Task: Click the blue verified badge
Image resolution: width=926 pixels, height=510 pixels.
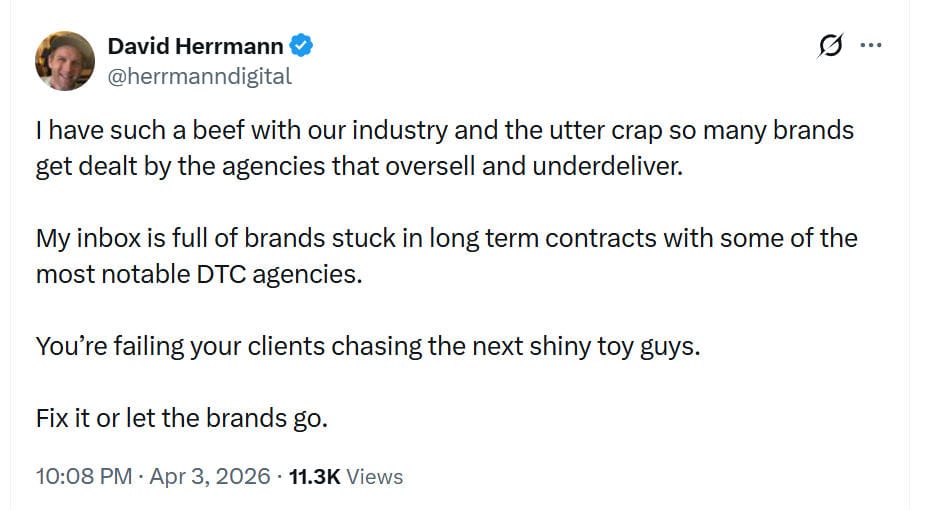Action: pos(302,45)
